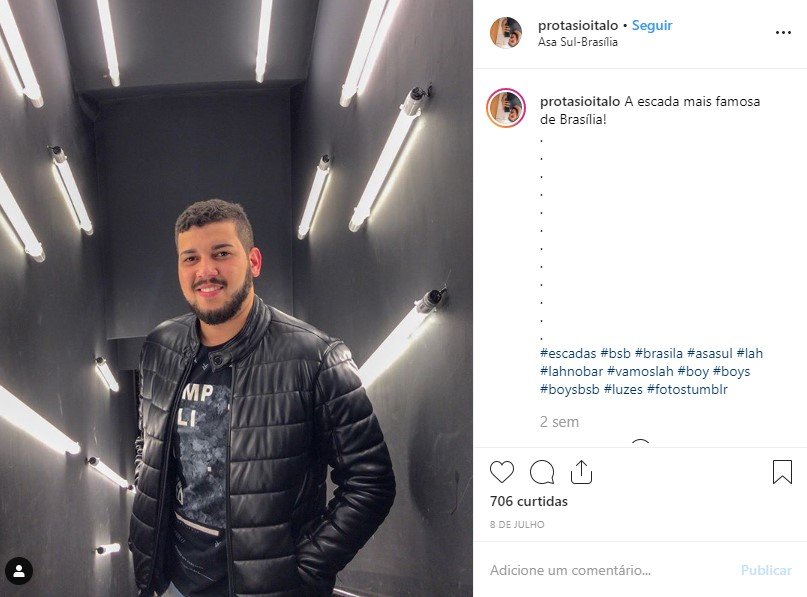Open the Asa Sul-Brasília location link

577,42
